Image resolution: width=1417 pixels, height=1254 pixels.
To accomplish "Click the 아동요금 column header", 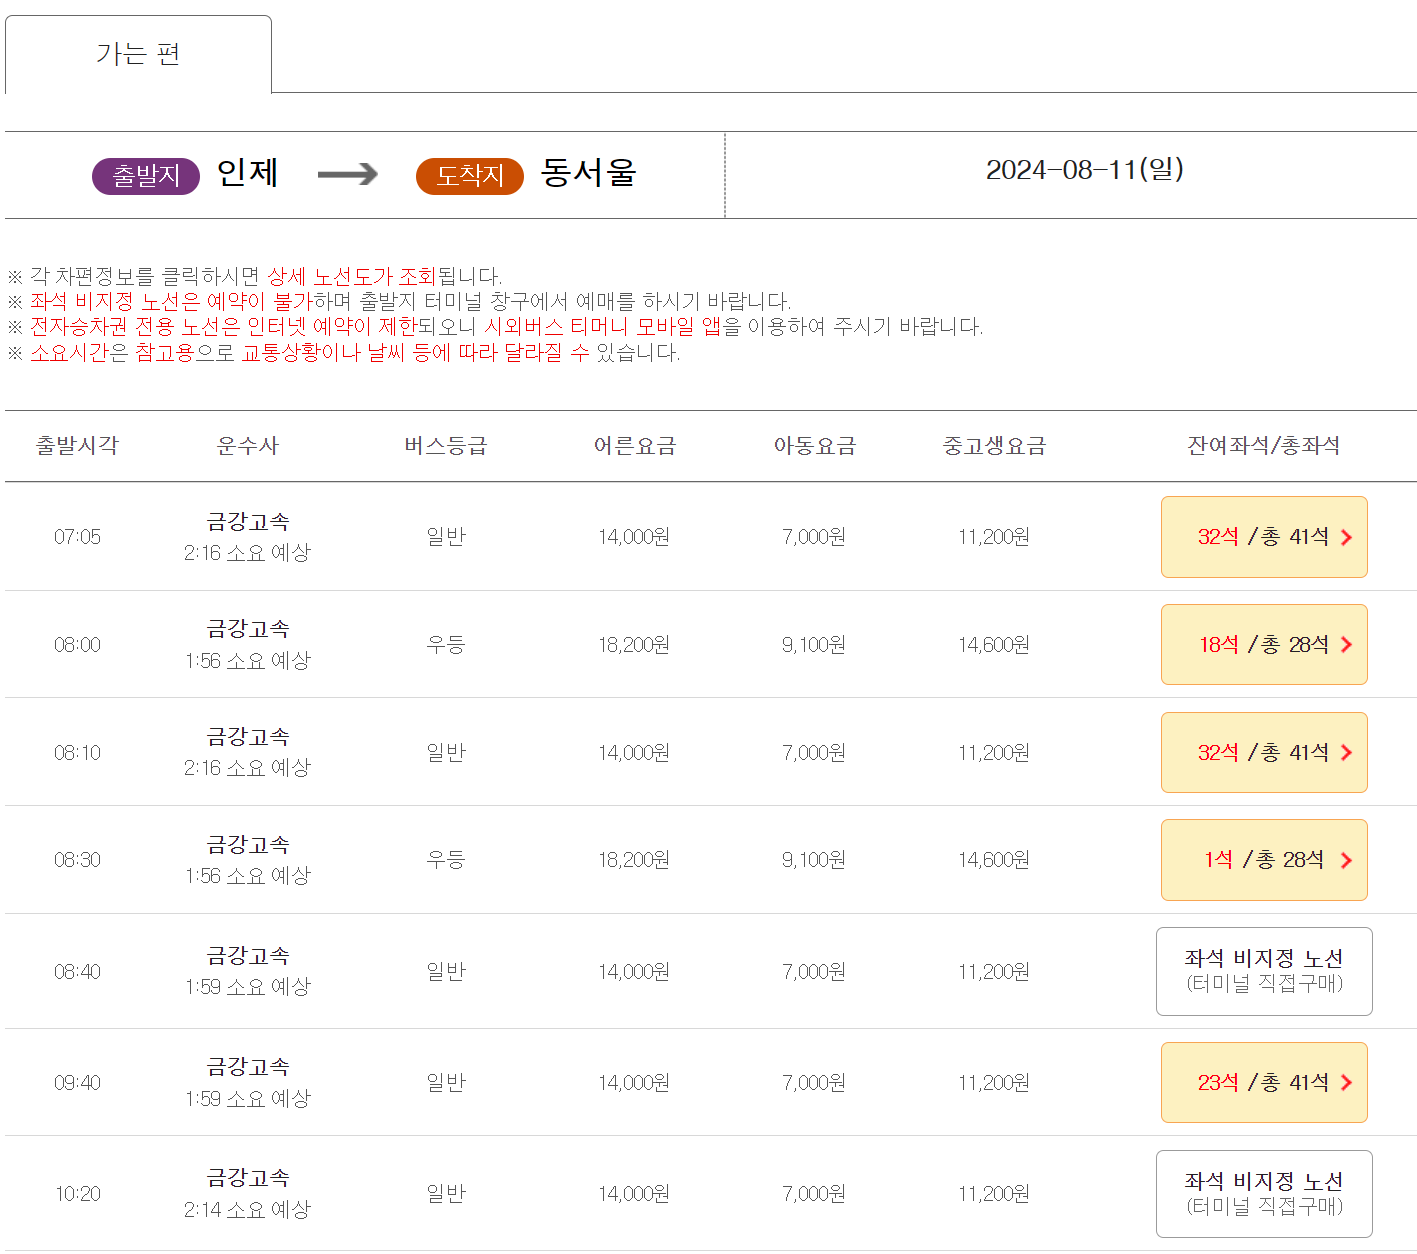I will [815, 446].
